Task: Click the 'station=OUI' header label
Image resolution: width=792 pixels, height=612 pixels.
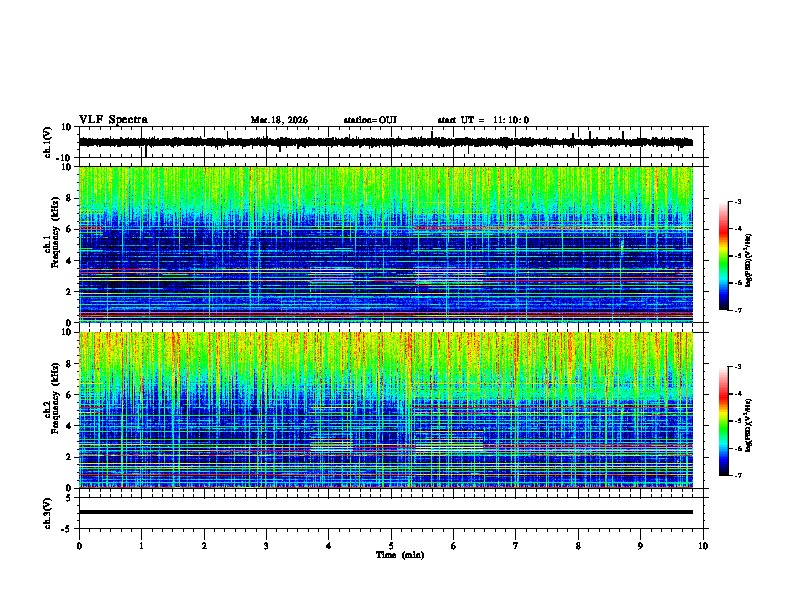Action: coord(370,120)
